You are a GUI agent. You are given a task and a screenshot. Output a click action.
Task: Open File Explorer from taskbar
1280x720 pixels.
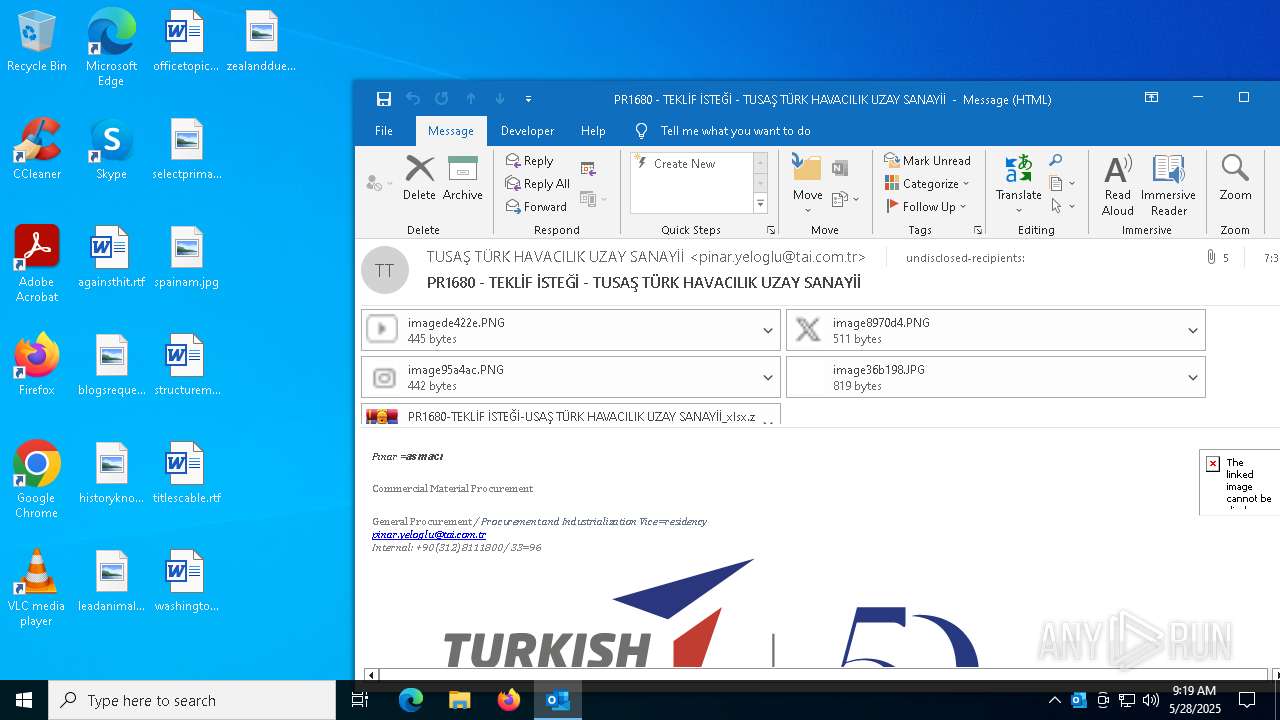point(459,700)
